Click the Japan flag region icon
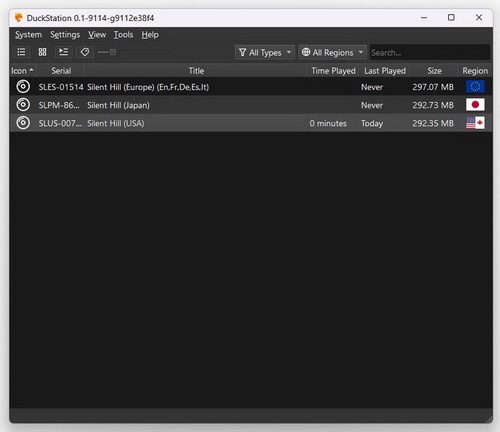The height and width of the screenshot is (432, 500). 475,105
